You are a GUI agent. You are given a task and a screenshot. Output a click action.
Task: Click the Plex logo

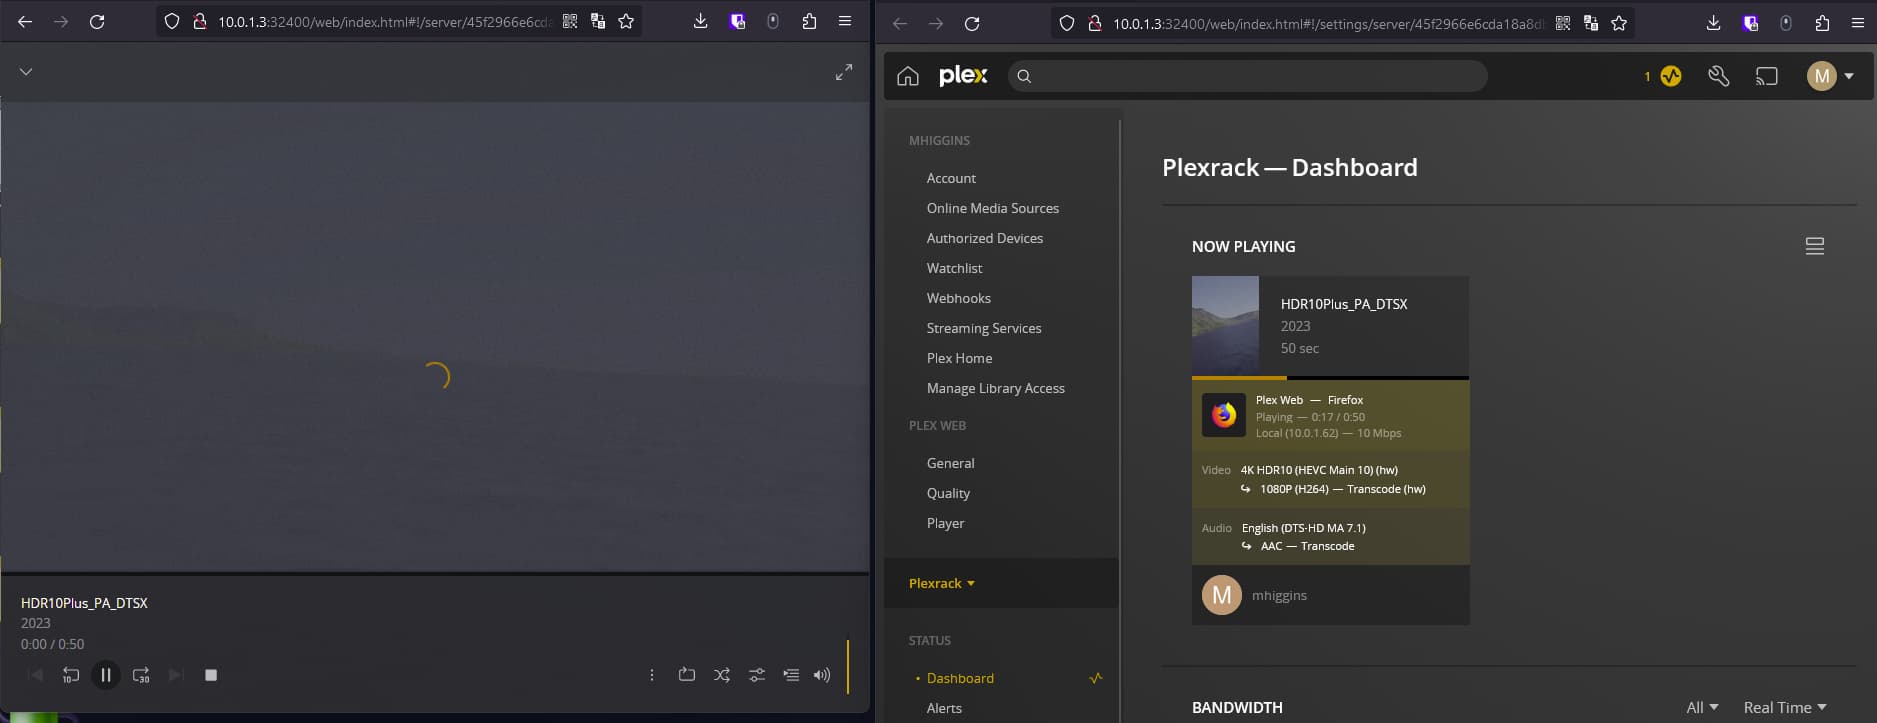tap(963, 76)
